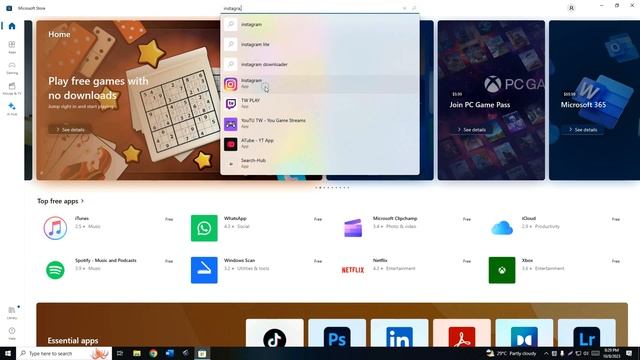Click the taskbar clock and date
The width and height of the screenshot is (640, 360).
coord(611,353)
